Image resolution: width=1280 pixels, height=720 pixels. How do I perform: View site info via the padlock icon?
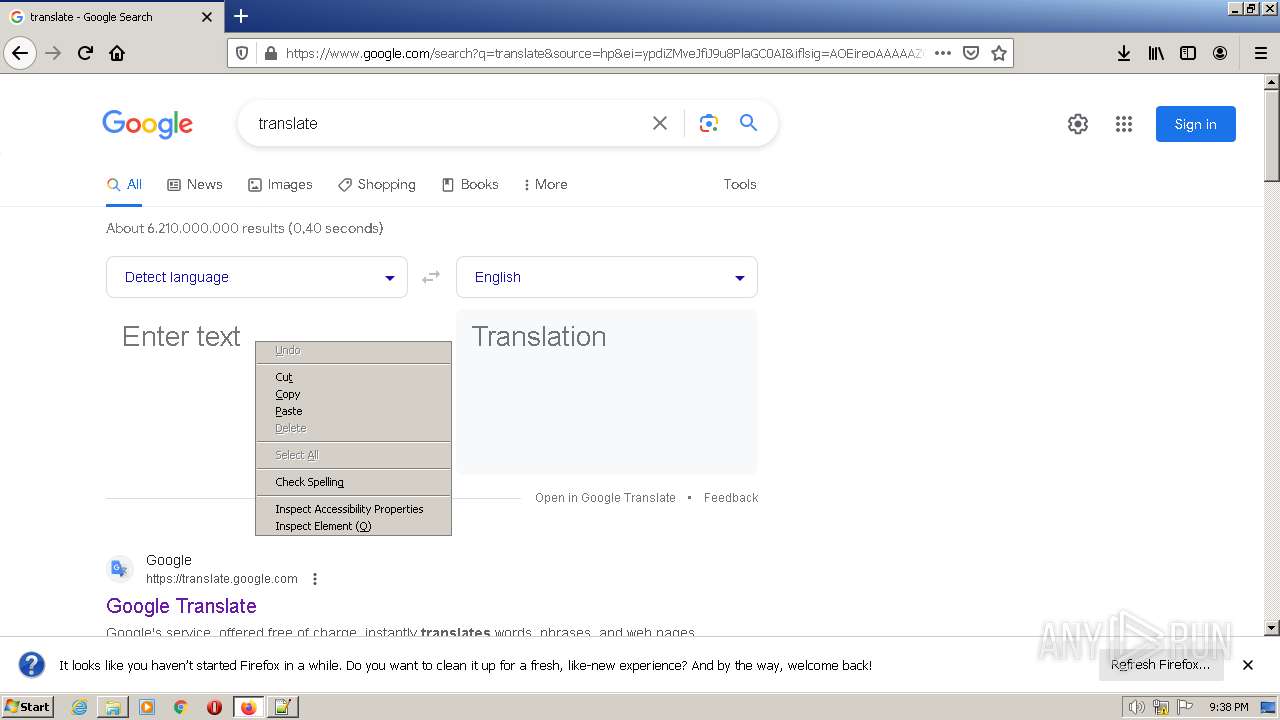tap(270, 54)
